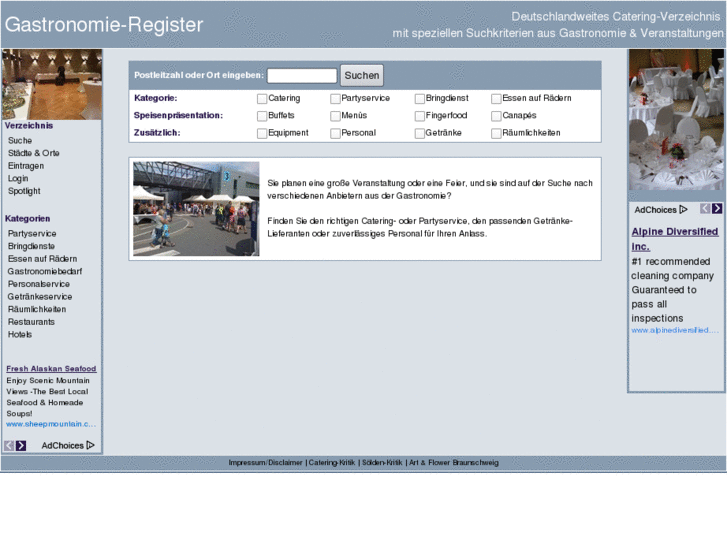Open the Bringdienste category link
This screenshot has height=545, width=727.
click(x=31, y=246)
